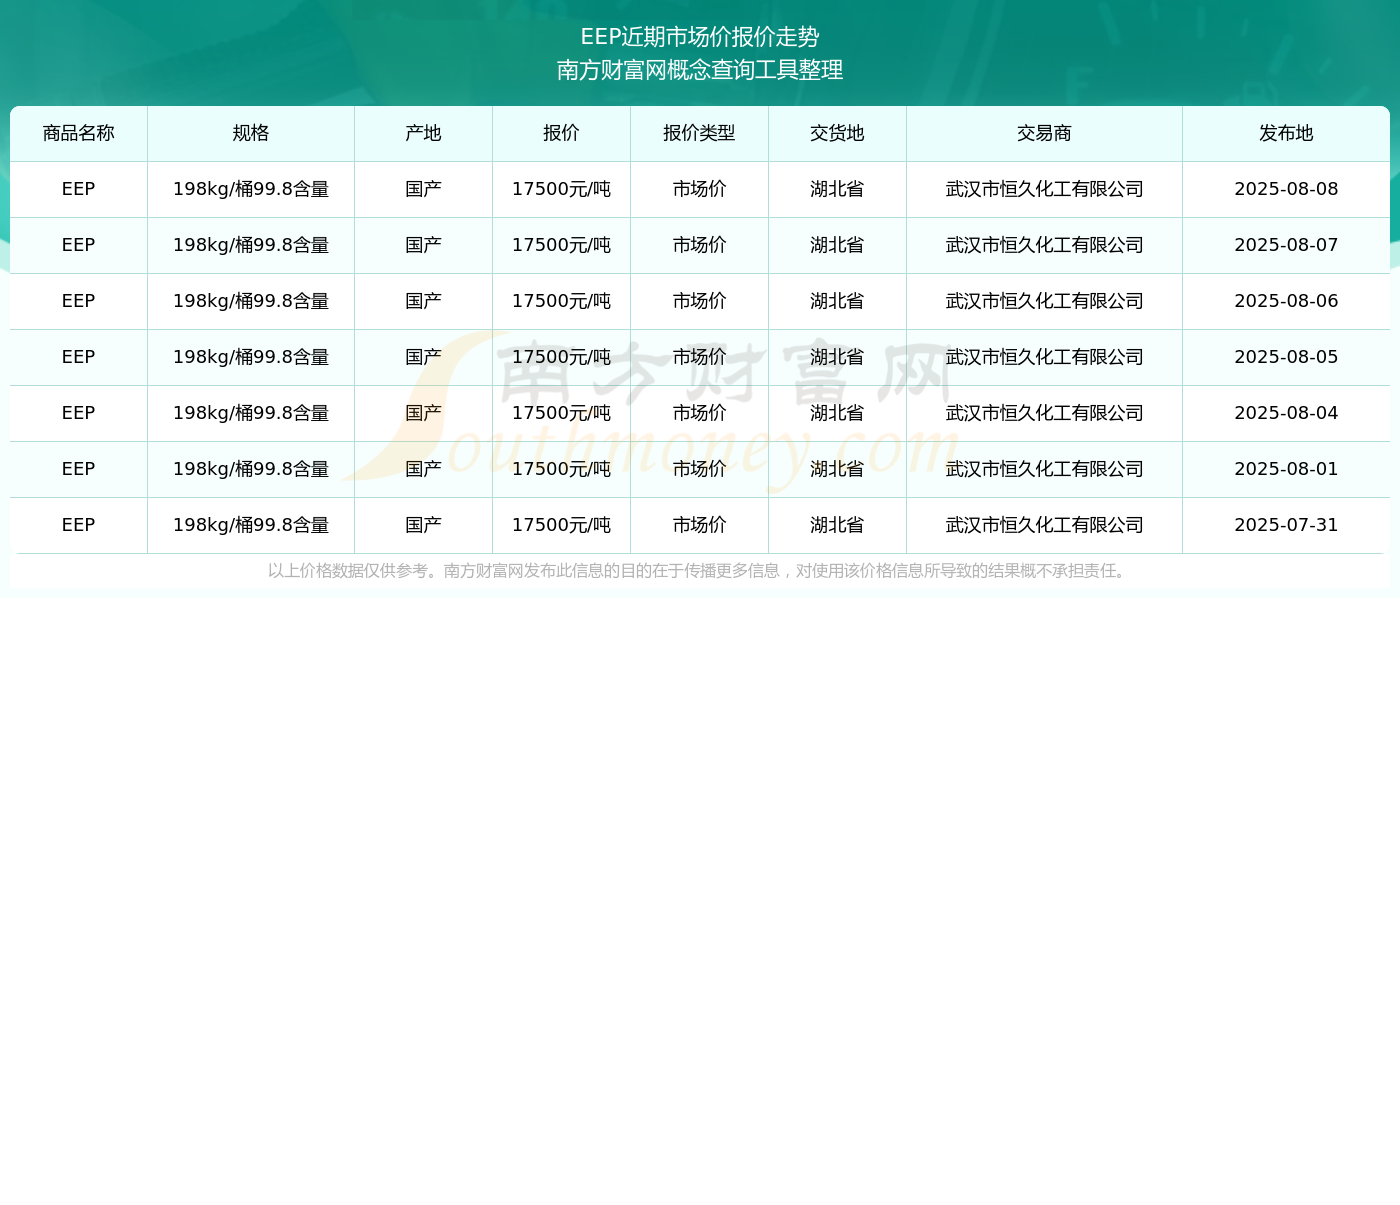Click '湖北省' in the 2025-08-08 row

point(838,189)
